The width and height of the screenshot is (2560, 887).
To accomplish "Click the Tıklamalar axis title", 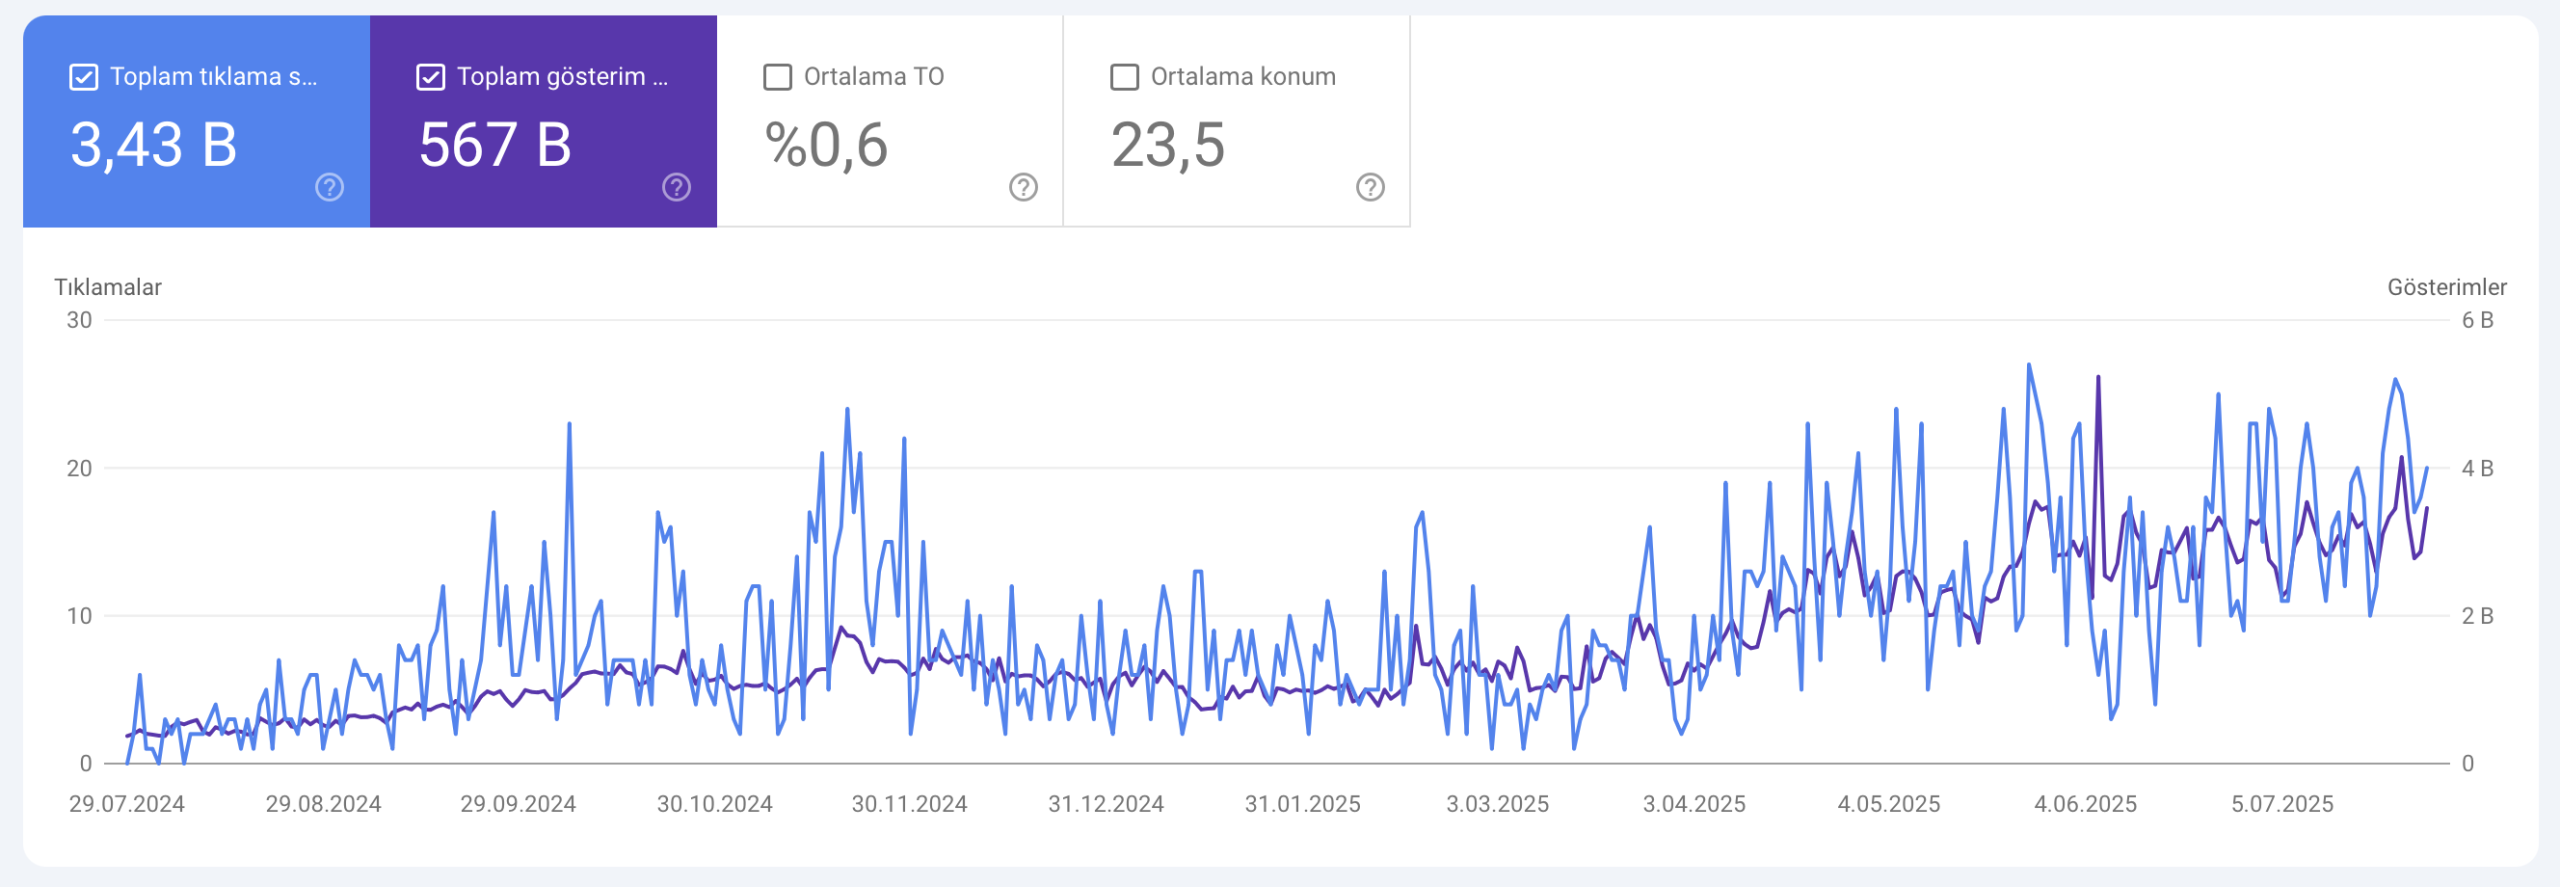I will [108, 287].
